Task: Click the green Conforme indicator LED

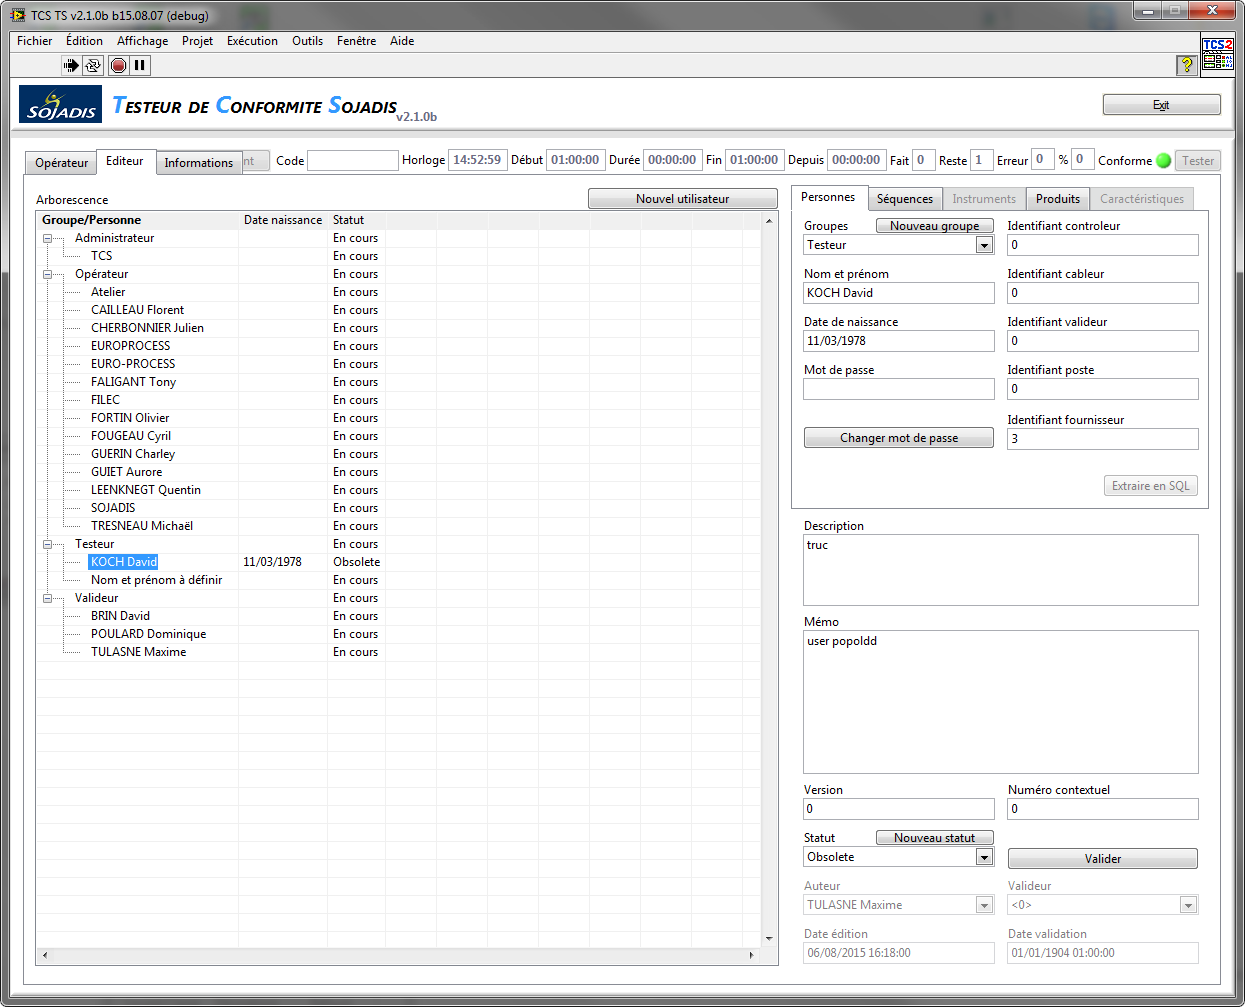Action: click(1164, 160)
